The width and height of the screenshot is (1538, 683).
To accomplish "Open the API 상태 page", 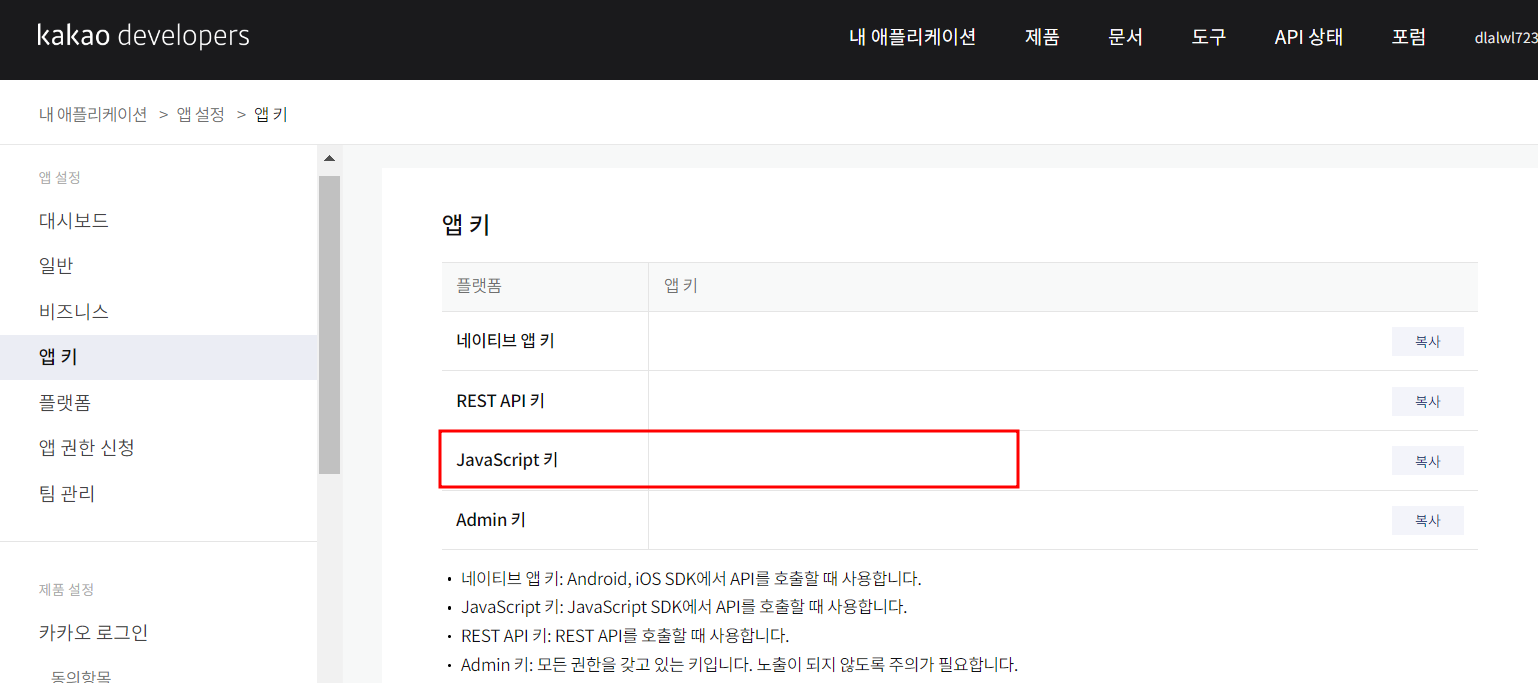I will click(x=1309, y=37).
